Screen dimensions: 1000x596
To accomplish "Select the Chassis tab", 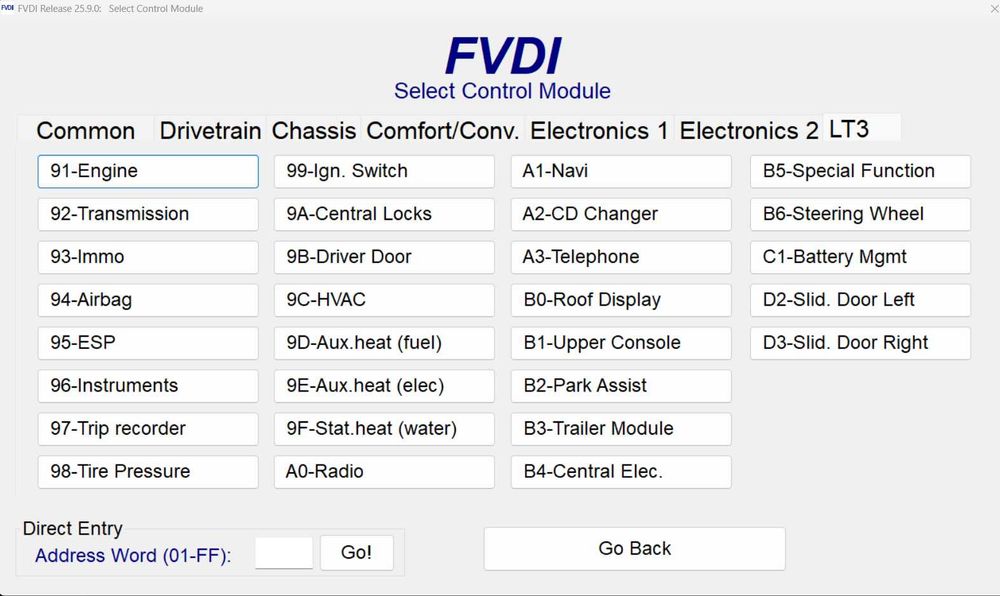I will click(x=314, y=130).
